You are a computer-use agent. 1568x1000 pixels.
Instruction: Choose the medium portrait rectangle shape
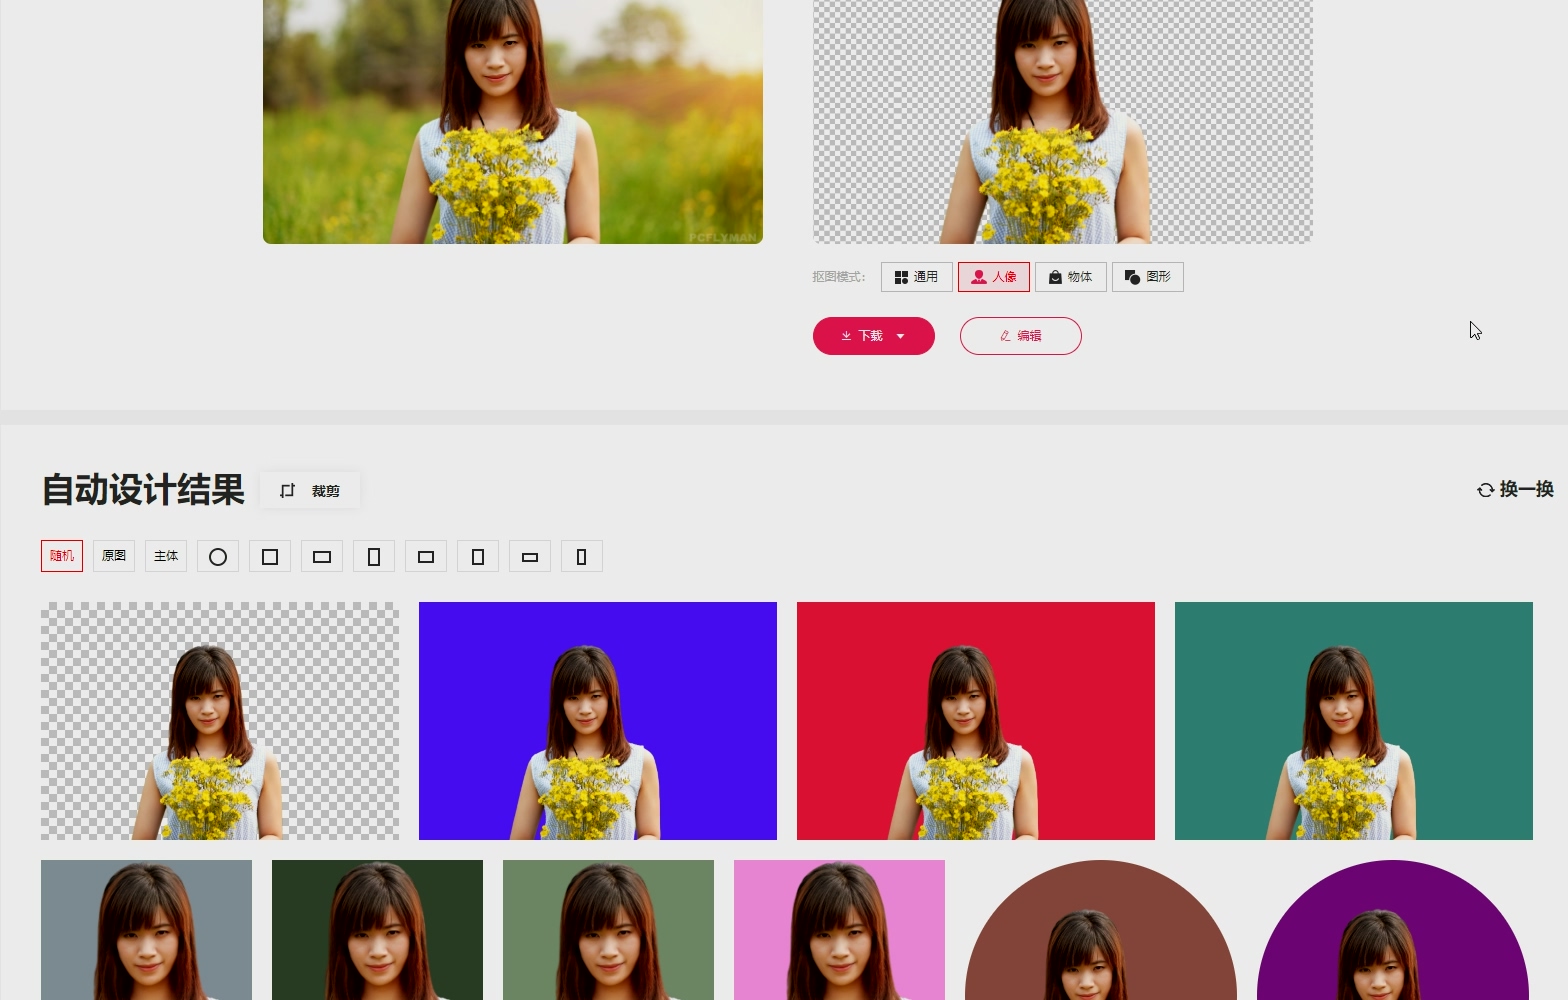coord(478,557)
